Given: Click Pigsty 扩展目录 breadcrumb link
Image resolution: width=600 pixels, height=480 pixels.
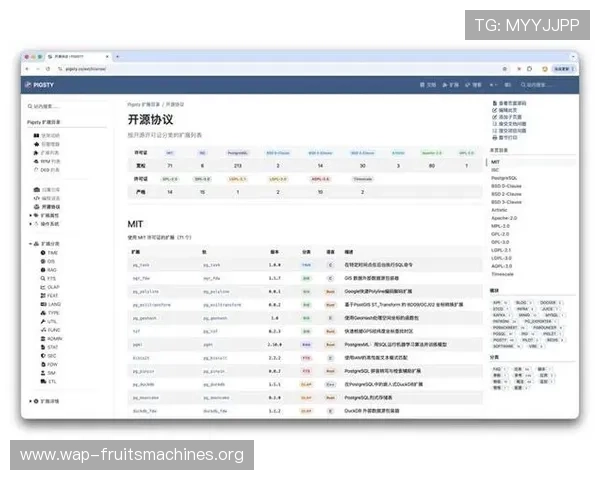Looking at the screenshot, I should pos(143,104).
